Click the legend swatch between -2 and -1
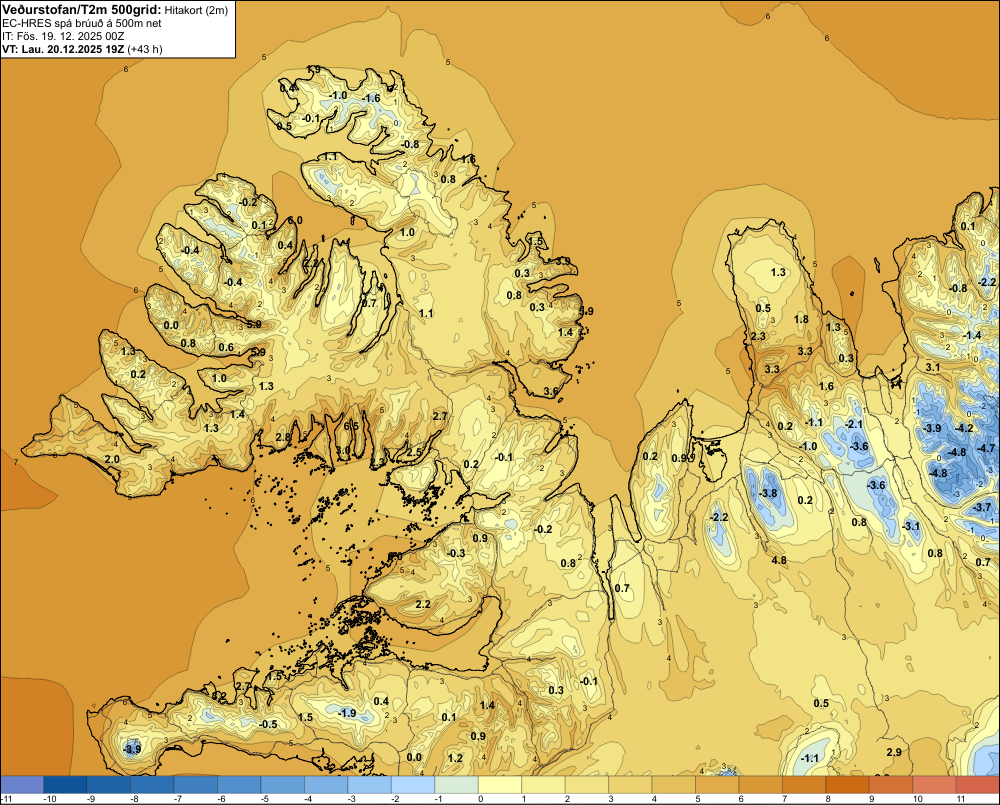Screen dimensions: 1000x805 (x=413, y=785)
